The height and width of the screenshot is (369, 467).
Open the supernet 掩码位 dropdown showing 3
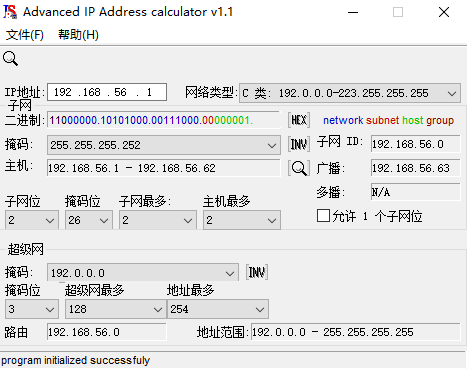pyautogui.click(x=32, y=309)
